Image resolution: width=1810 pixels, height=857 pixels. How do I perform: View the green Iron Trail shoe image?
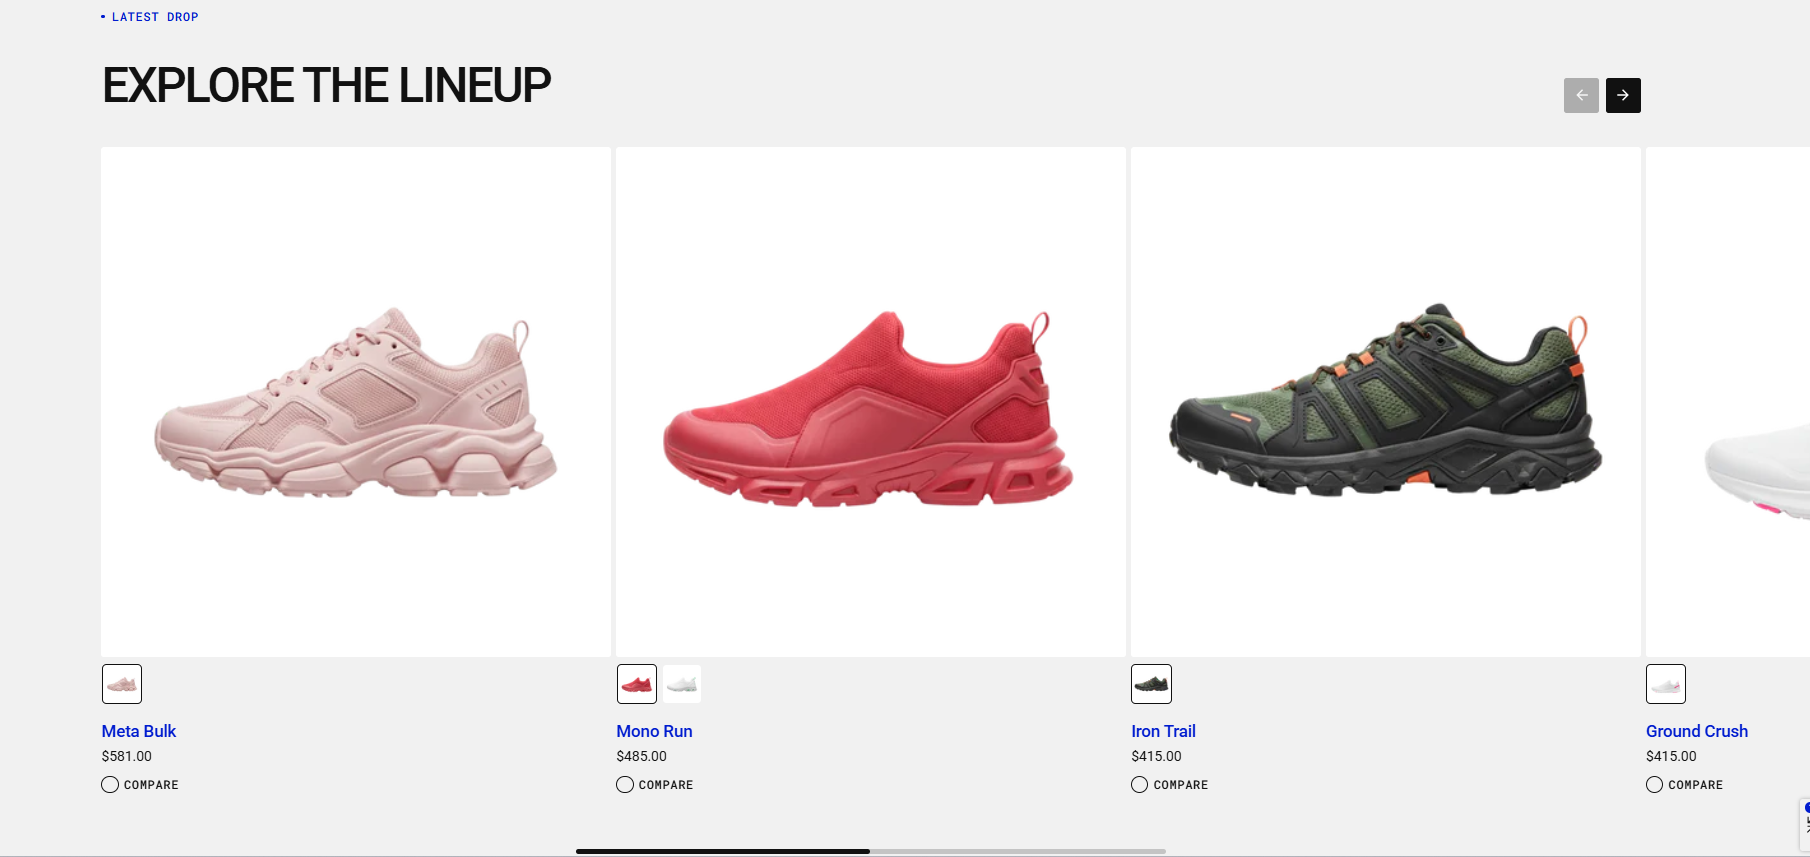(x=1386, y=402)
